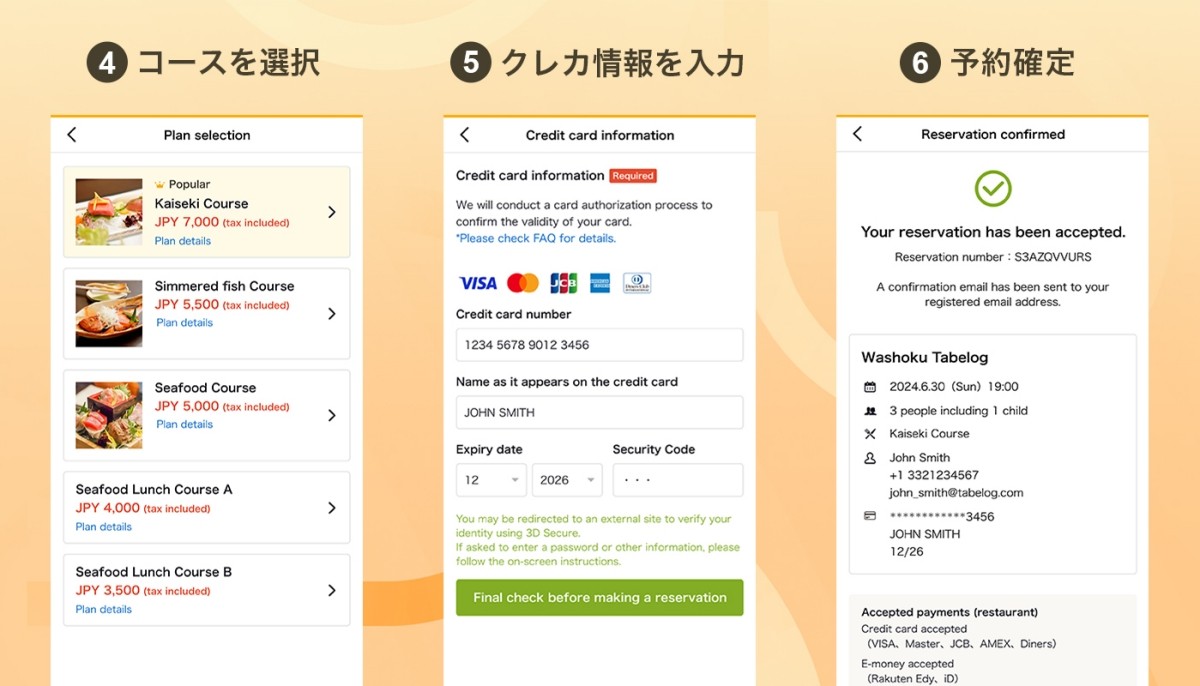Image resolution: width=1200 pixels, height=686 pixels.
Task: Click the Seafood Course food thumbnail
Action: (109, 415)
